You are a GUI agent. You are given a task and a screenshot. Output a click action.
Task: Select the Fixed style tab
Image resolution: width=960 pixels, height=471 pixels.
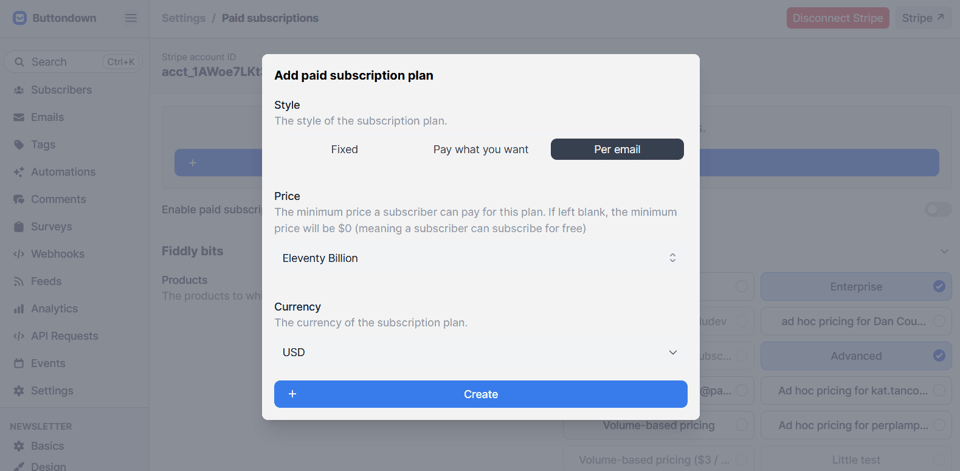click(344, 149)
